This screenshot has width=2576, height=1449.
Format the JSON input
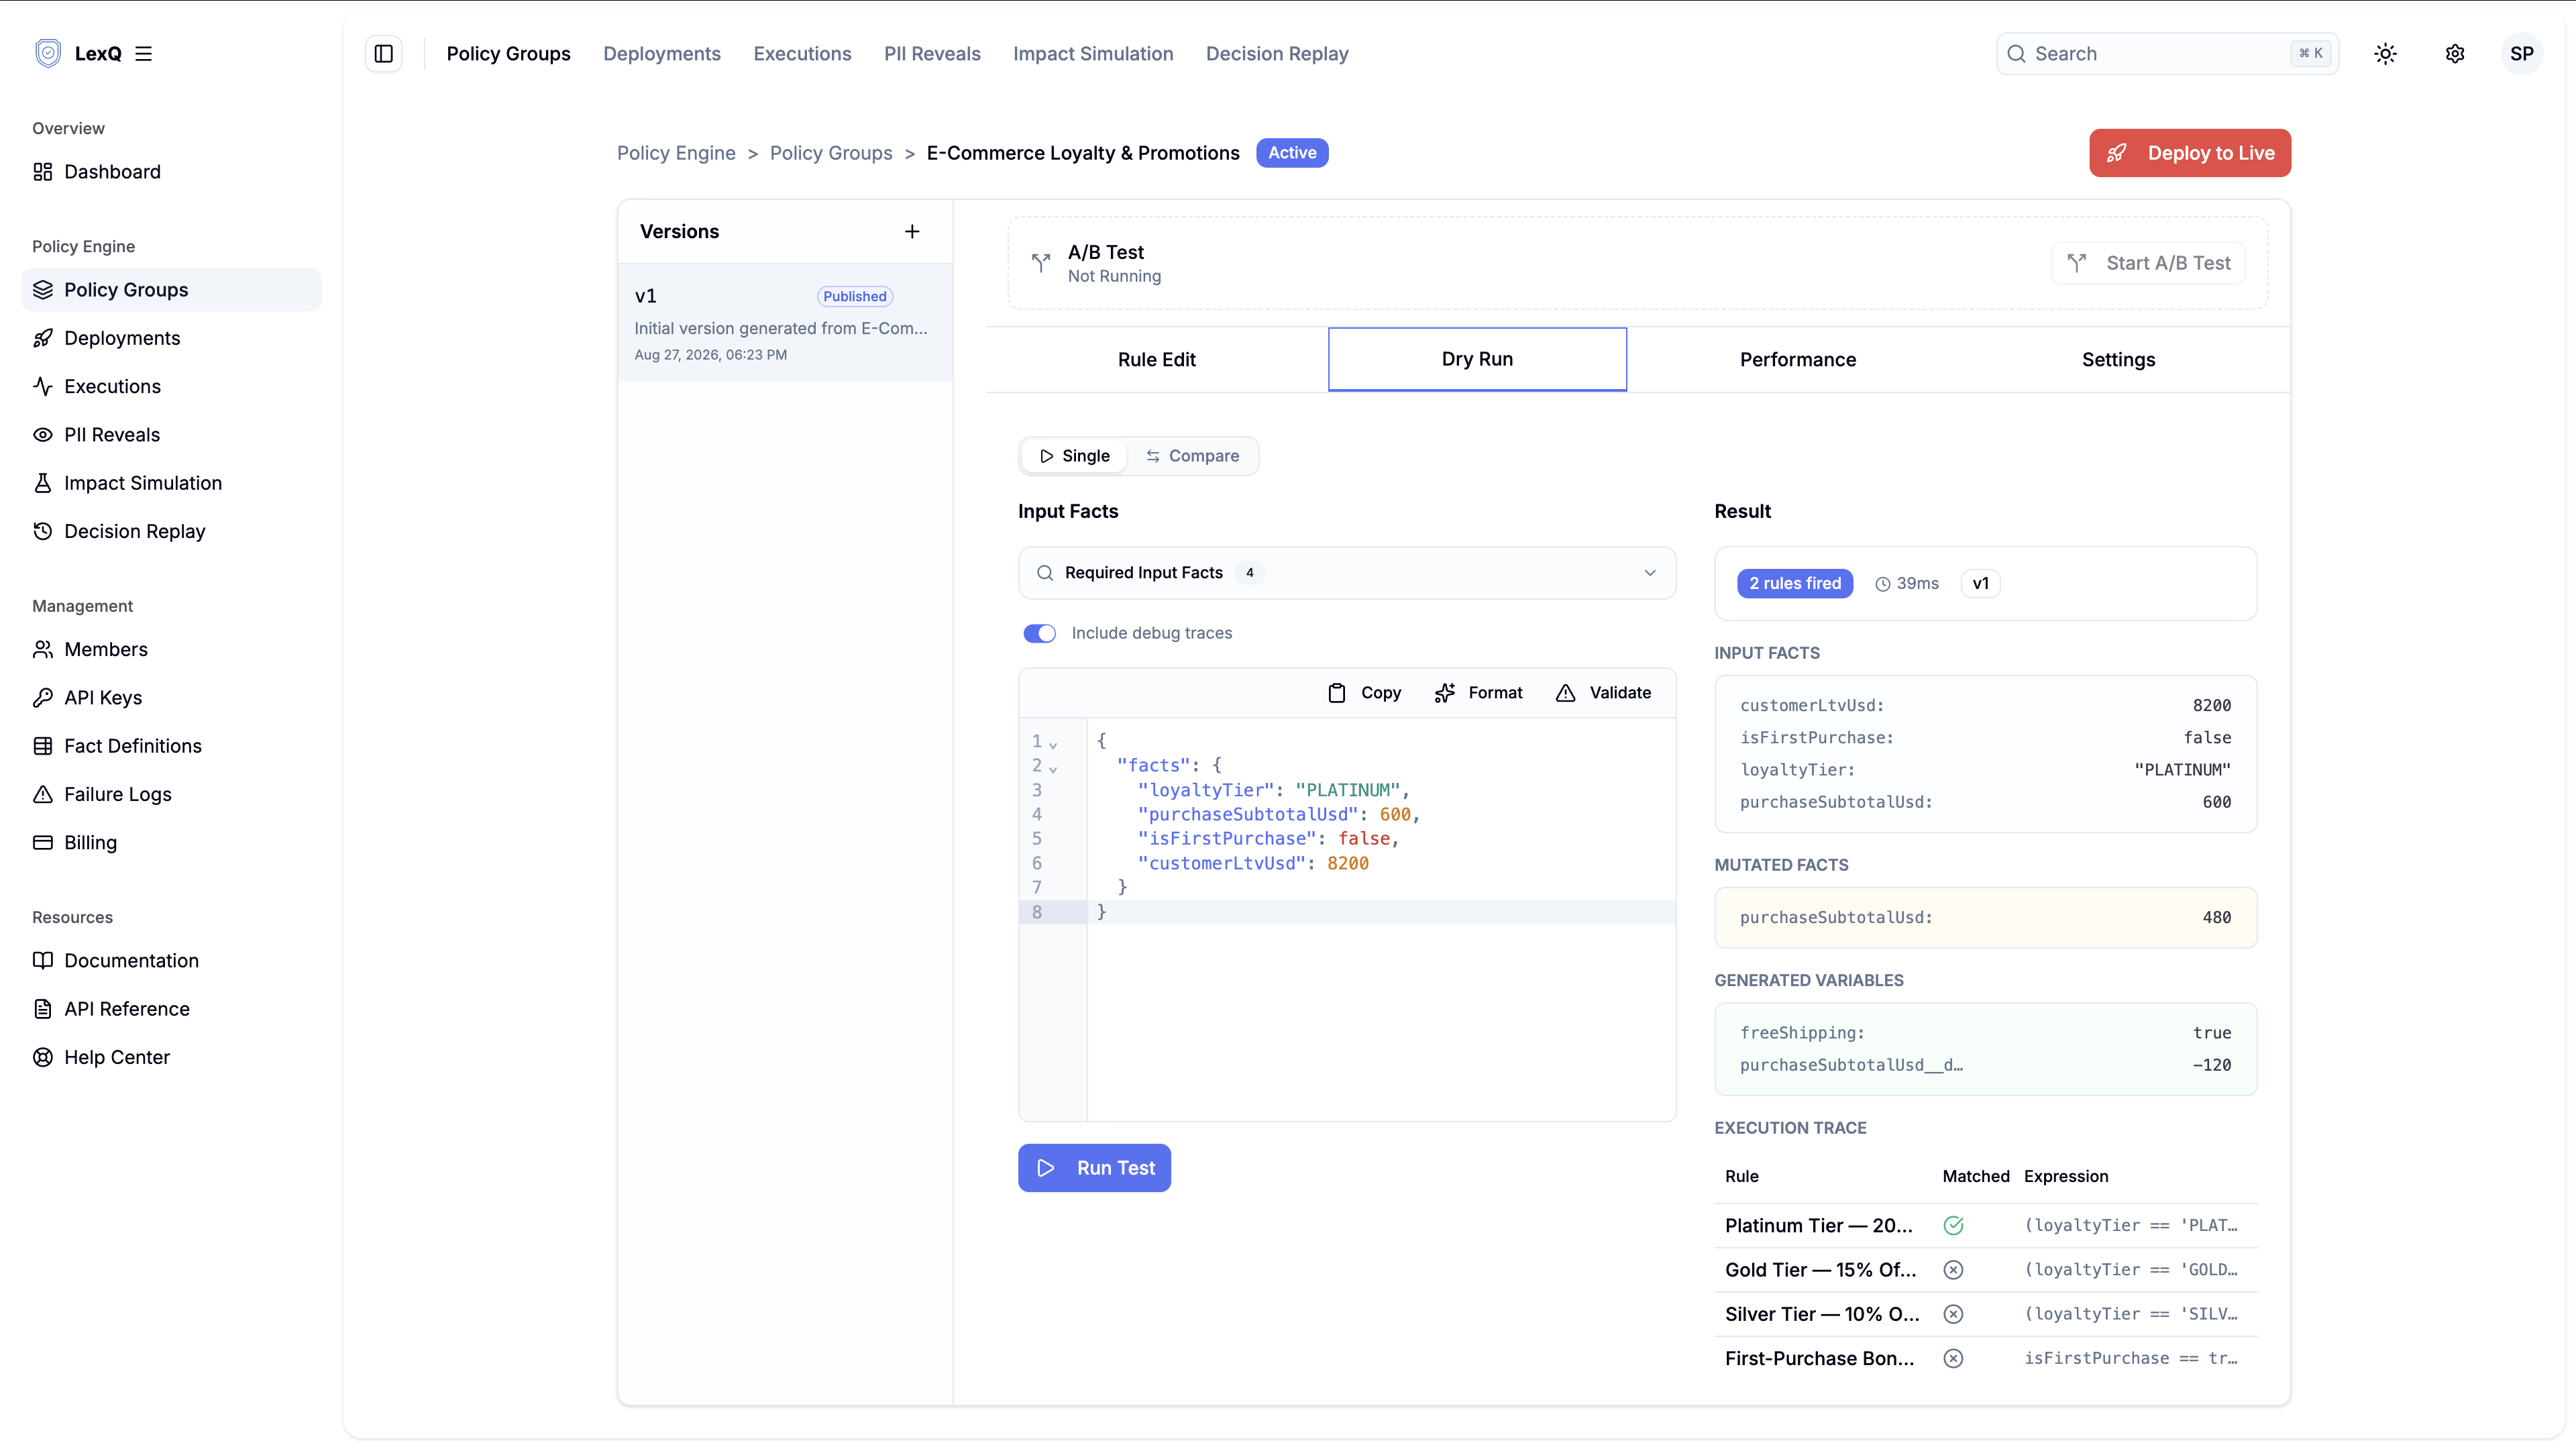coord(1478,693)
